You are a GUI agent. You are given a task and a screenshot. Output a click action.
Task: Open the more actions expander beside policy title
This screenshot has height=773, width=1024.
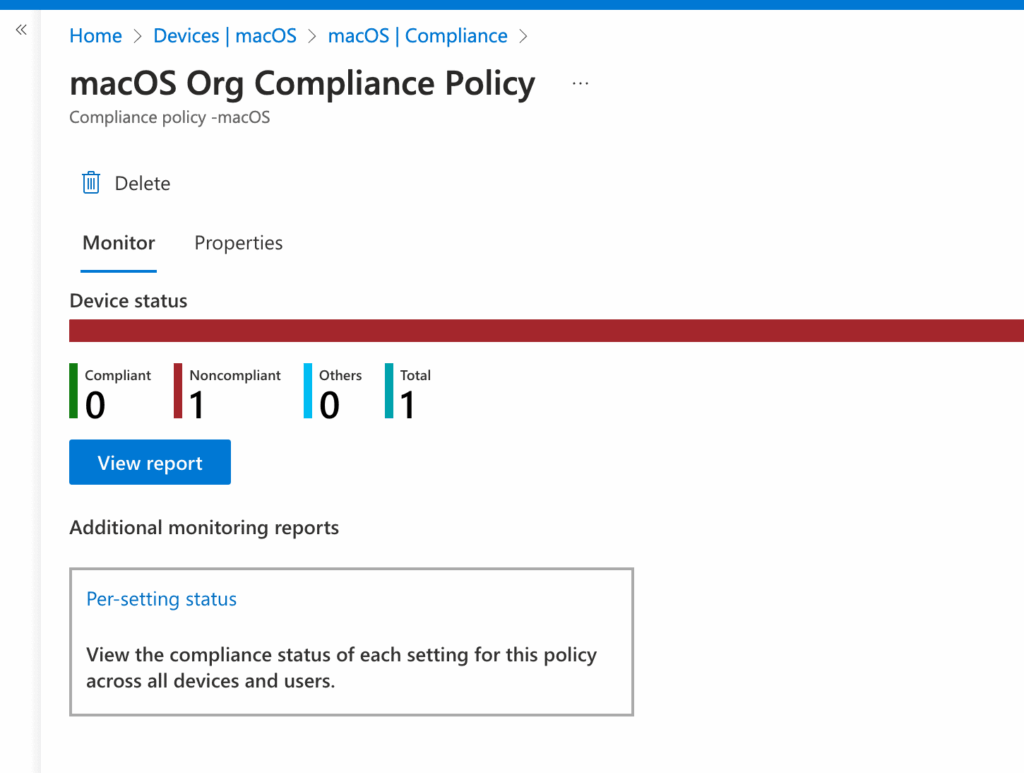(x=580, y=83)
